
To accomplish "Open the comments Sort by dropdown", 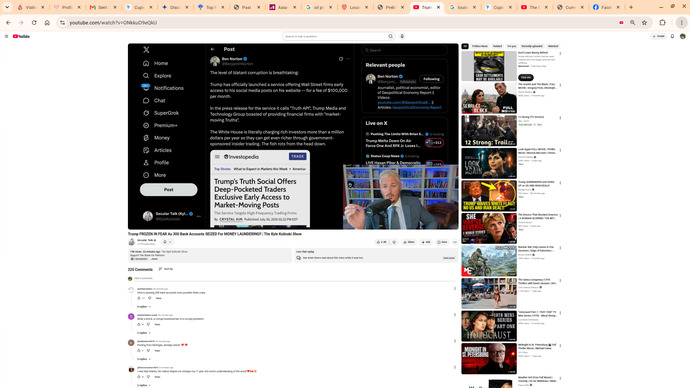I will (166, 269).
